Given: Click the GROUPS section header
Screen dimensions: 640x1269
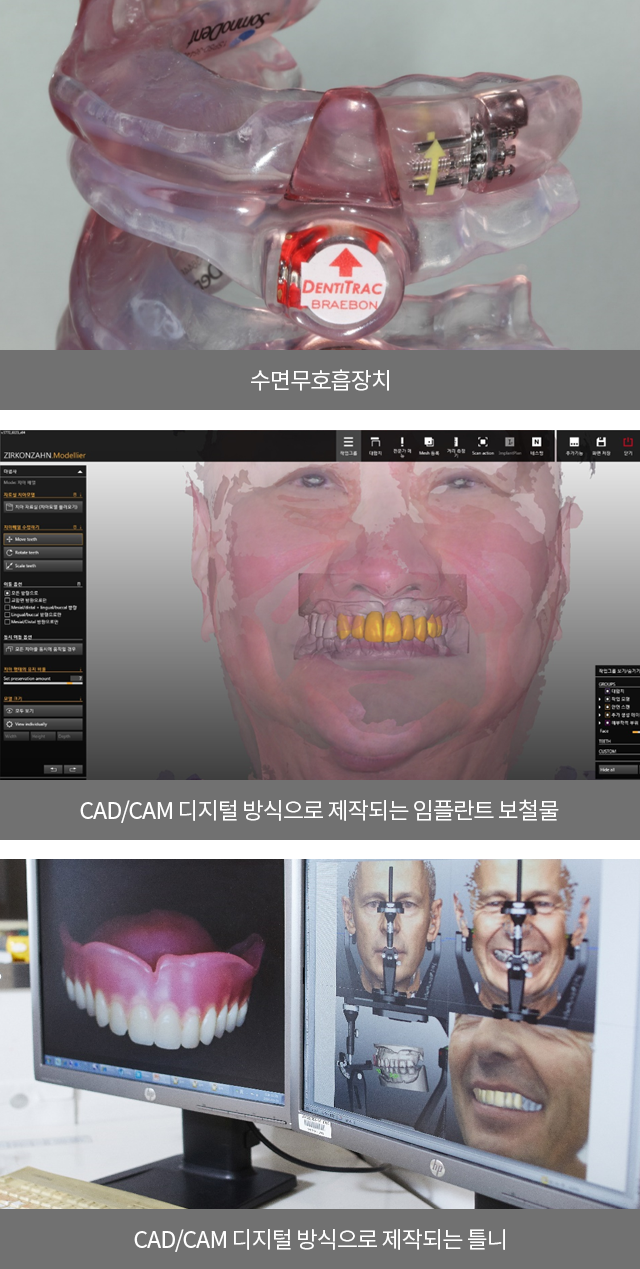Looking at the screenshot, I should tap(608, 684).
